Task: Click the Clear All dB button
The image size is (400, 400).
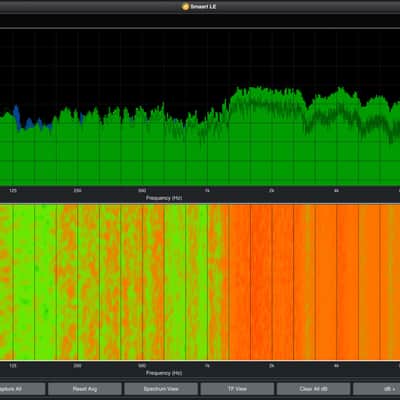Action: point(314,389)
